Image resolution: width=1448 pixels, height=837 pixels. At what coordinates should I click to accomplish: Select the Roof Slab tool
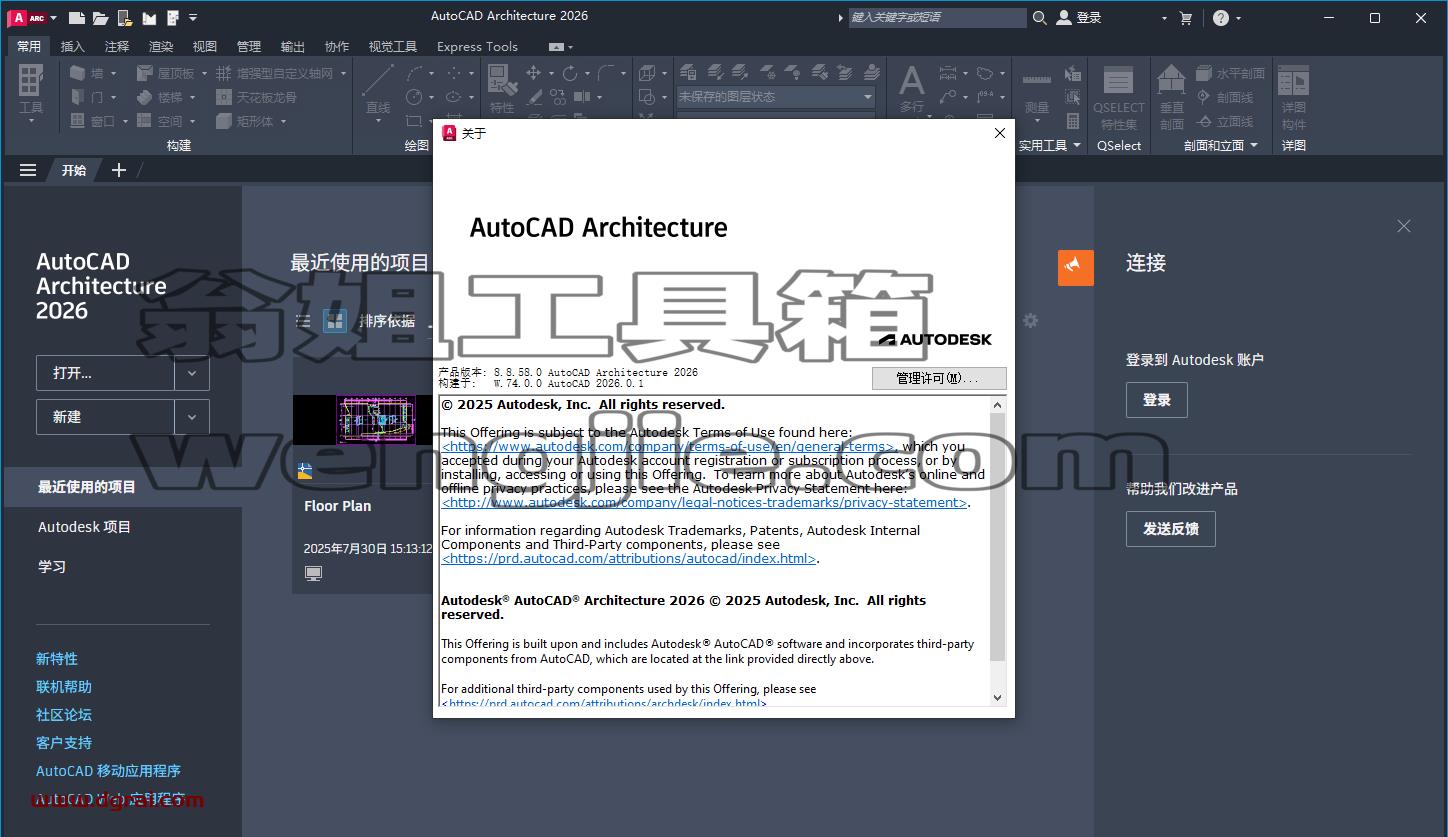[166, 73]
